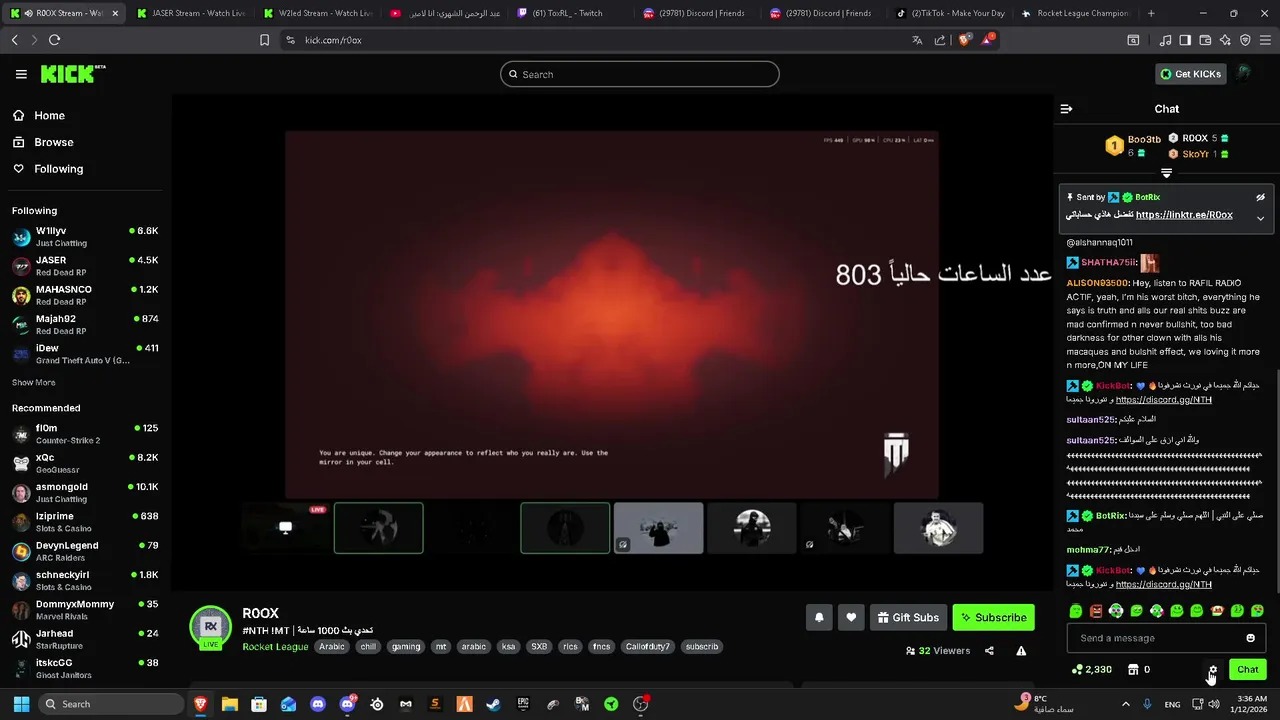1280x720 pixels.
Task: Open chat settings gear icon
Action: [x=1213, y=669]
